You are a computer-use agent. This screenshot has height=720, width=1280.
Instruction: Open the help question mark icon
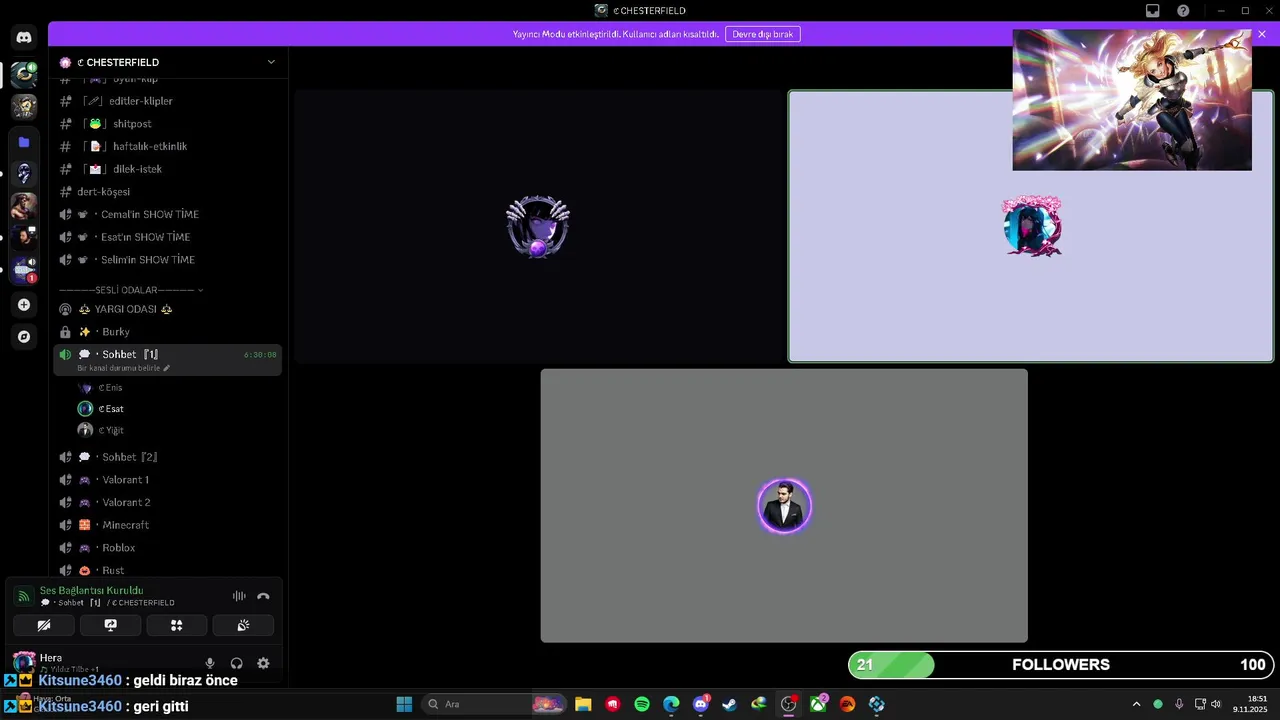click(x=1183, y=11)
